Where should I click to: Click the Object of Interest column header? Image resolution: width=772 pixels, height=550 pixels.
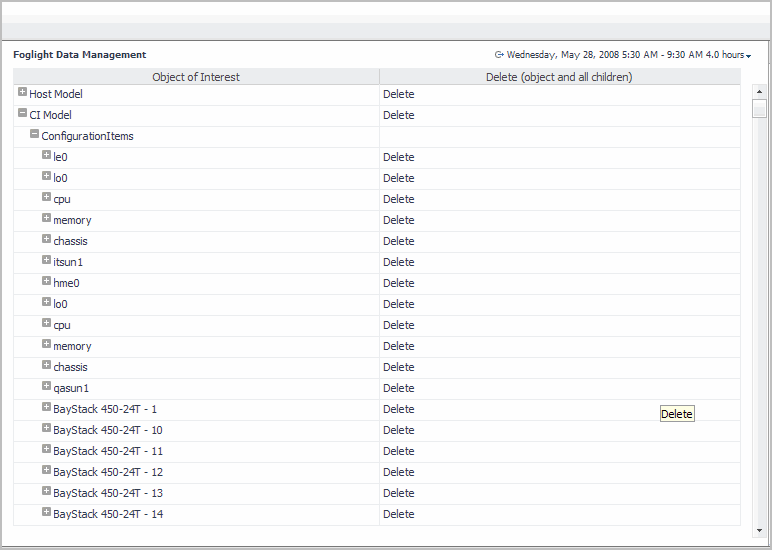click(196, 77)
